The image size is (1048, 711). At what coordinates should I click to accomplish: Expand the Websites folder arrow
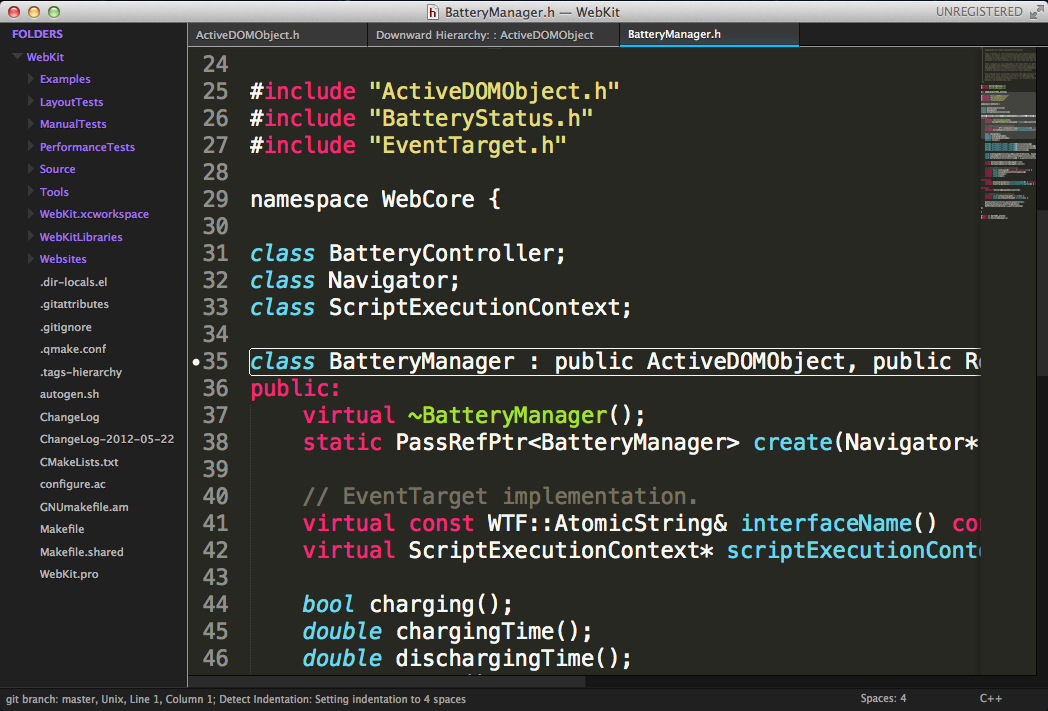(31, 259)
